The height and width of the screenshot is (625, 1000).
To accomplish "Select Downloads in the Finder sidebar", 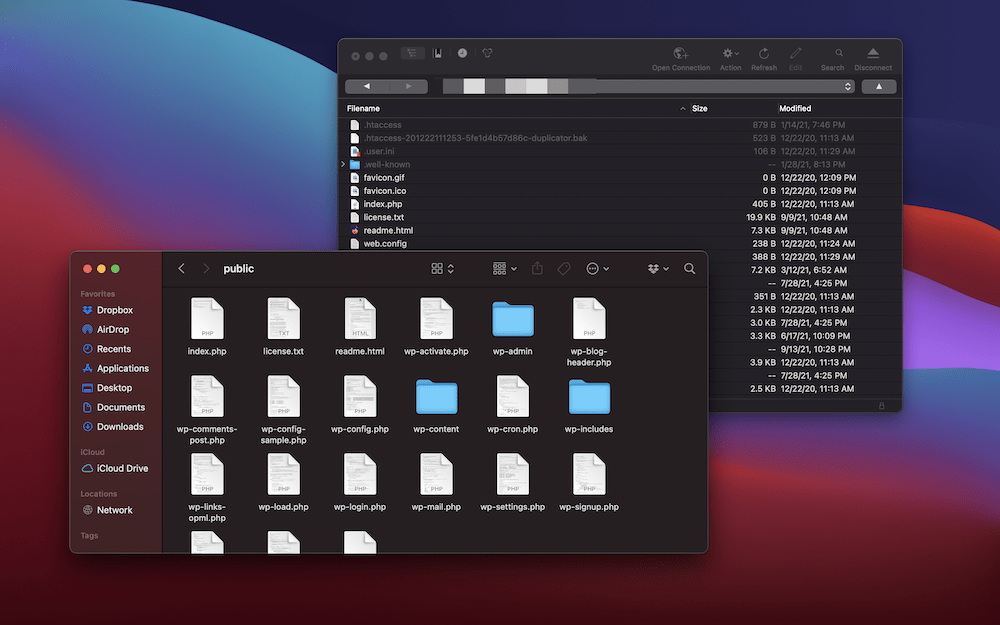I will coord(120,427).
